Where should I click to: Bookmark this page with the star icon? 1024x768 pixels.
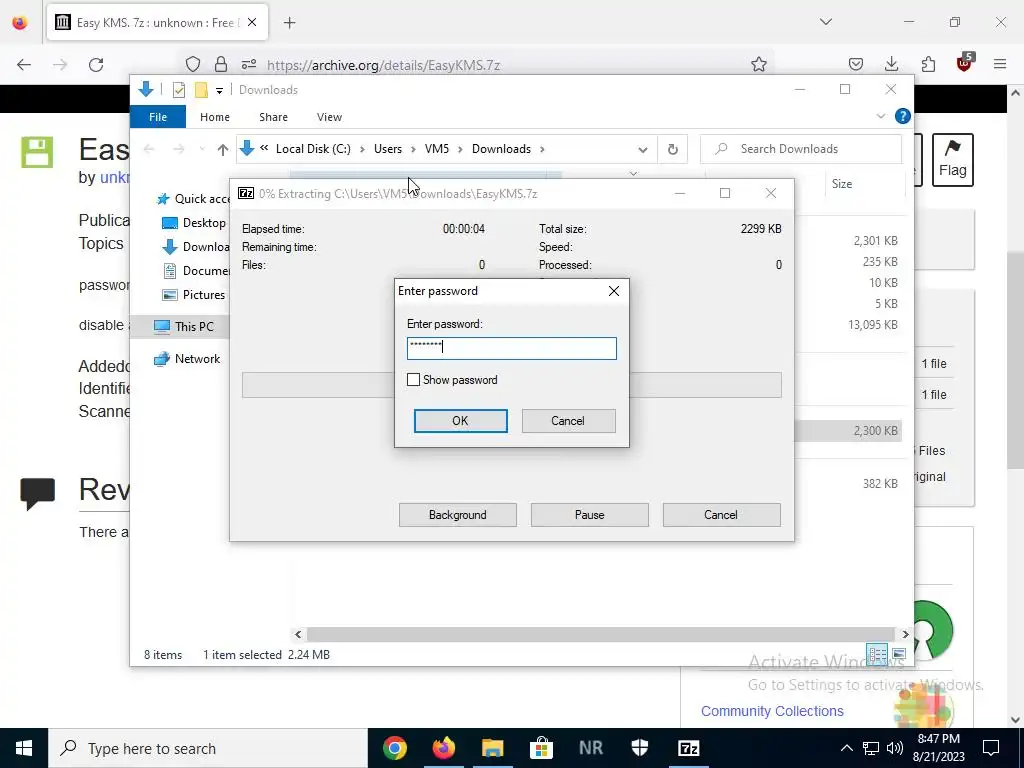(758, 64)
